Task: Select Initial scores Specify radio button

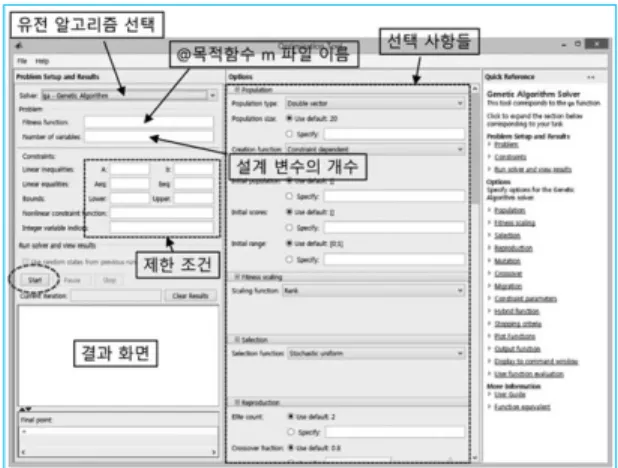Action: pos(289,227)
